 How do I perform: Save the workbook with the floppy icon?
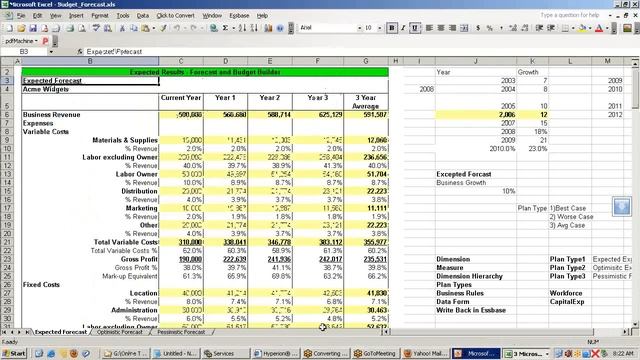(33, 28)
